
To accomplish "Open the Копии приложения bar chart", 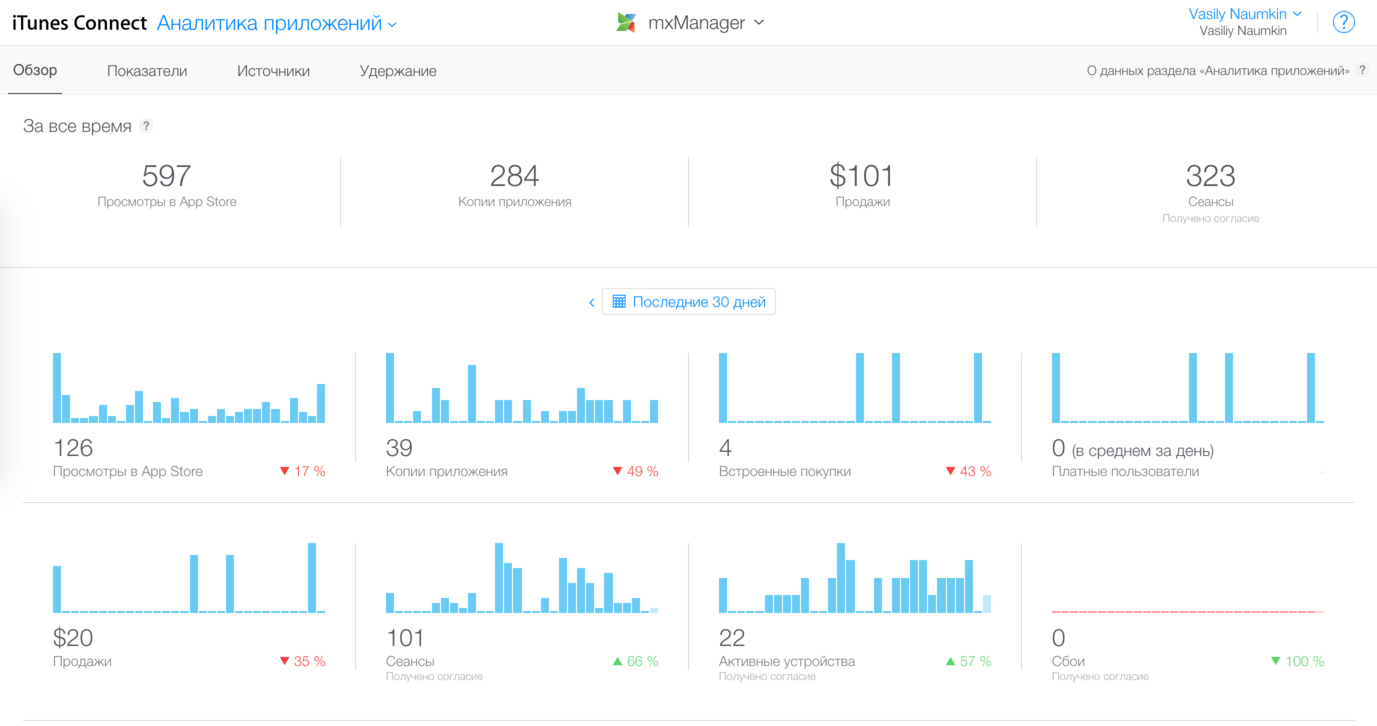I will click(522, 388).
